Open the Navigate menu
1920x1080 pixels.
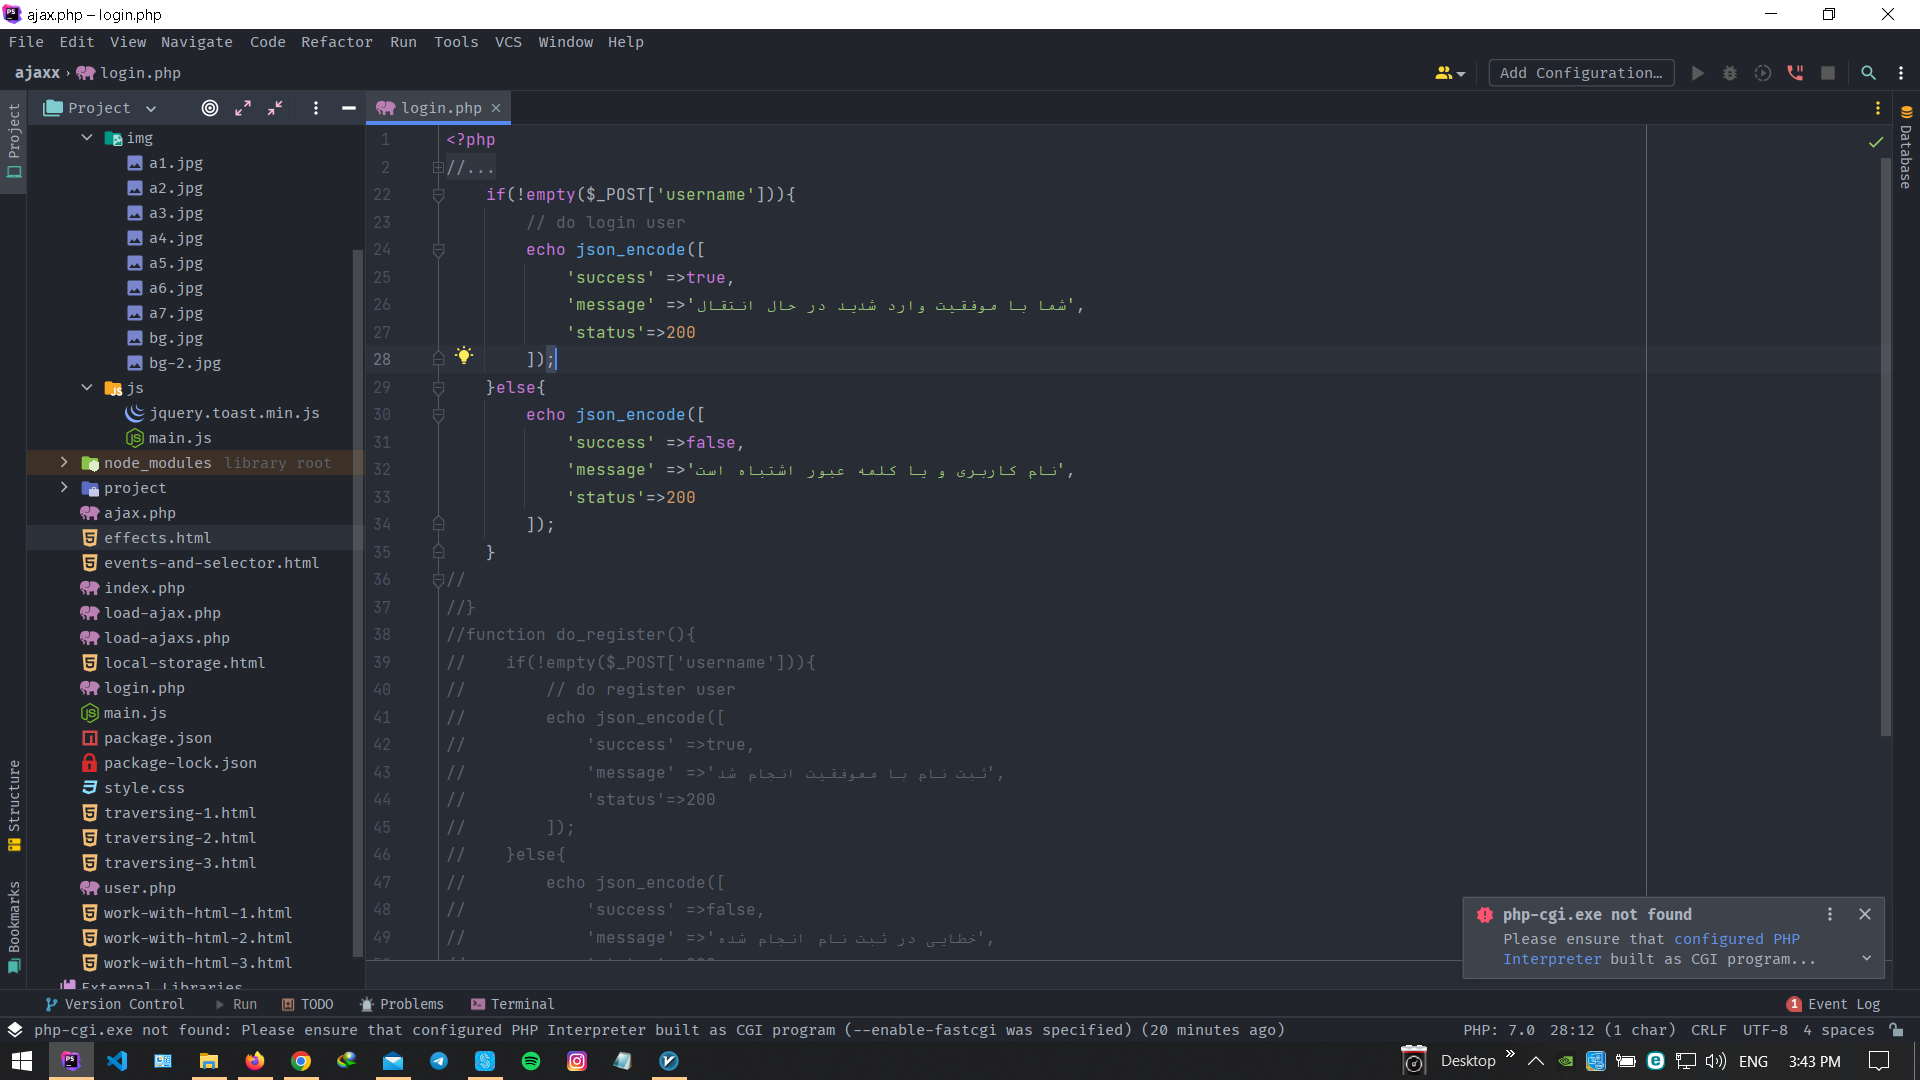coord(196,42)
